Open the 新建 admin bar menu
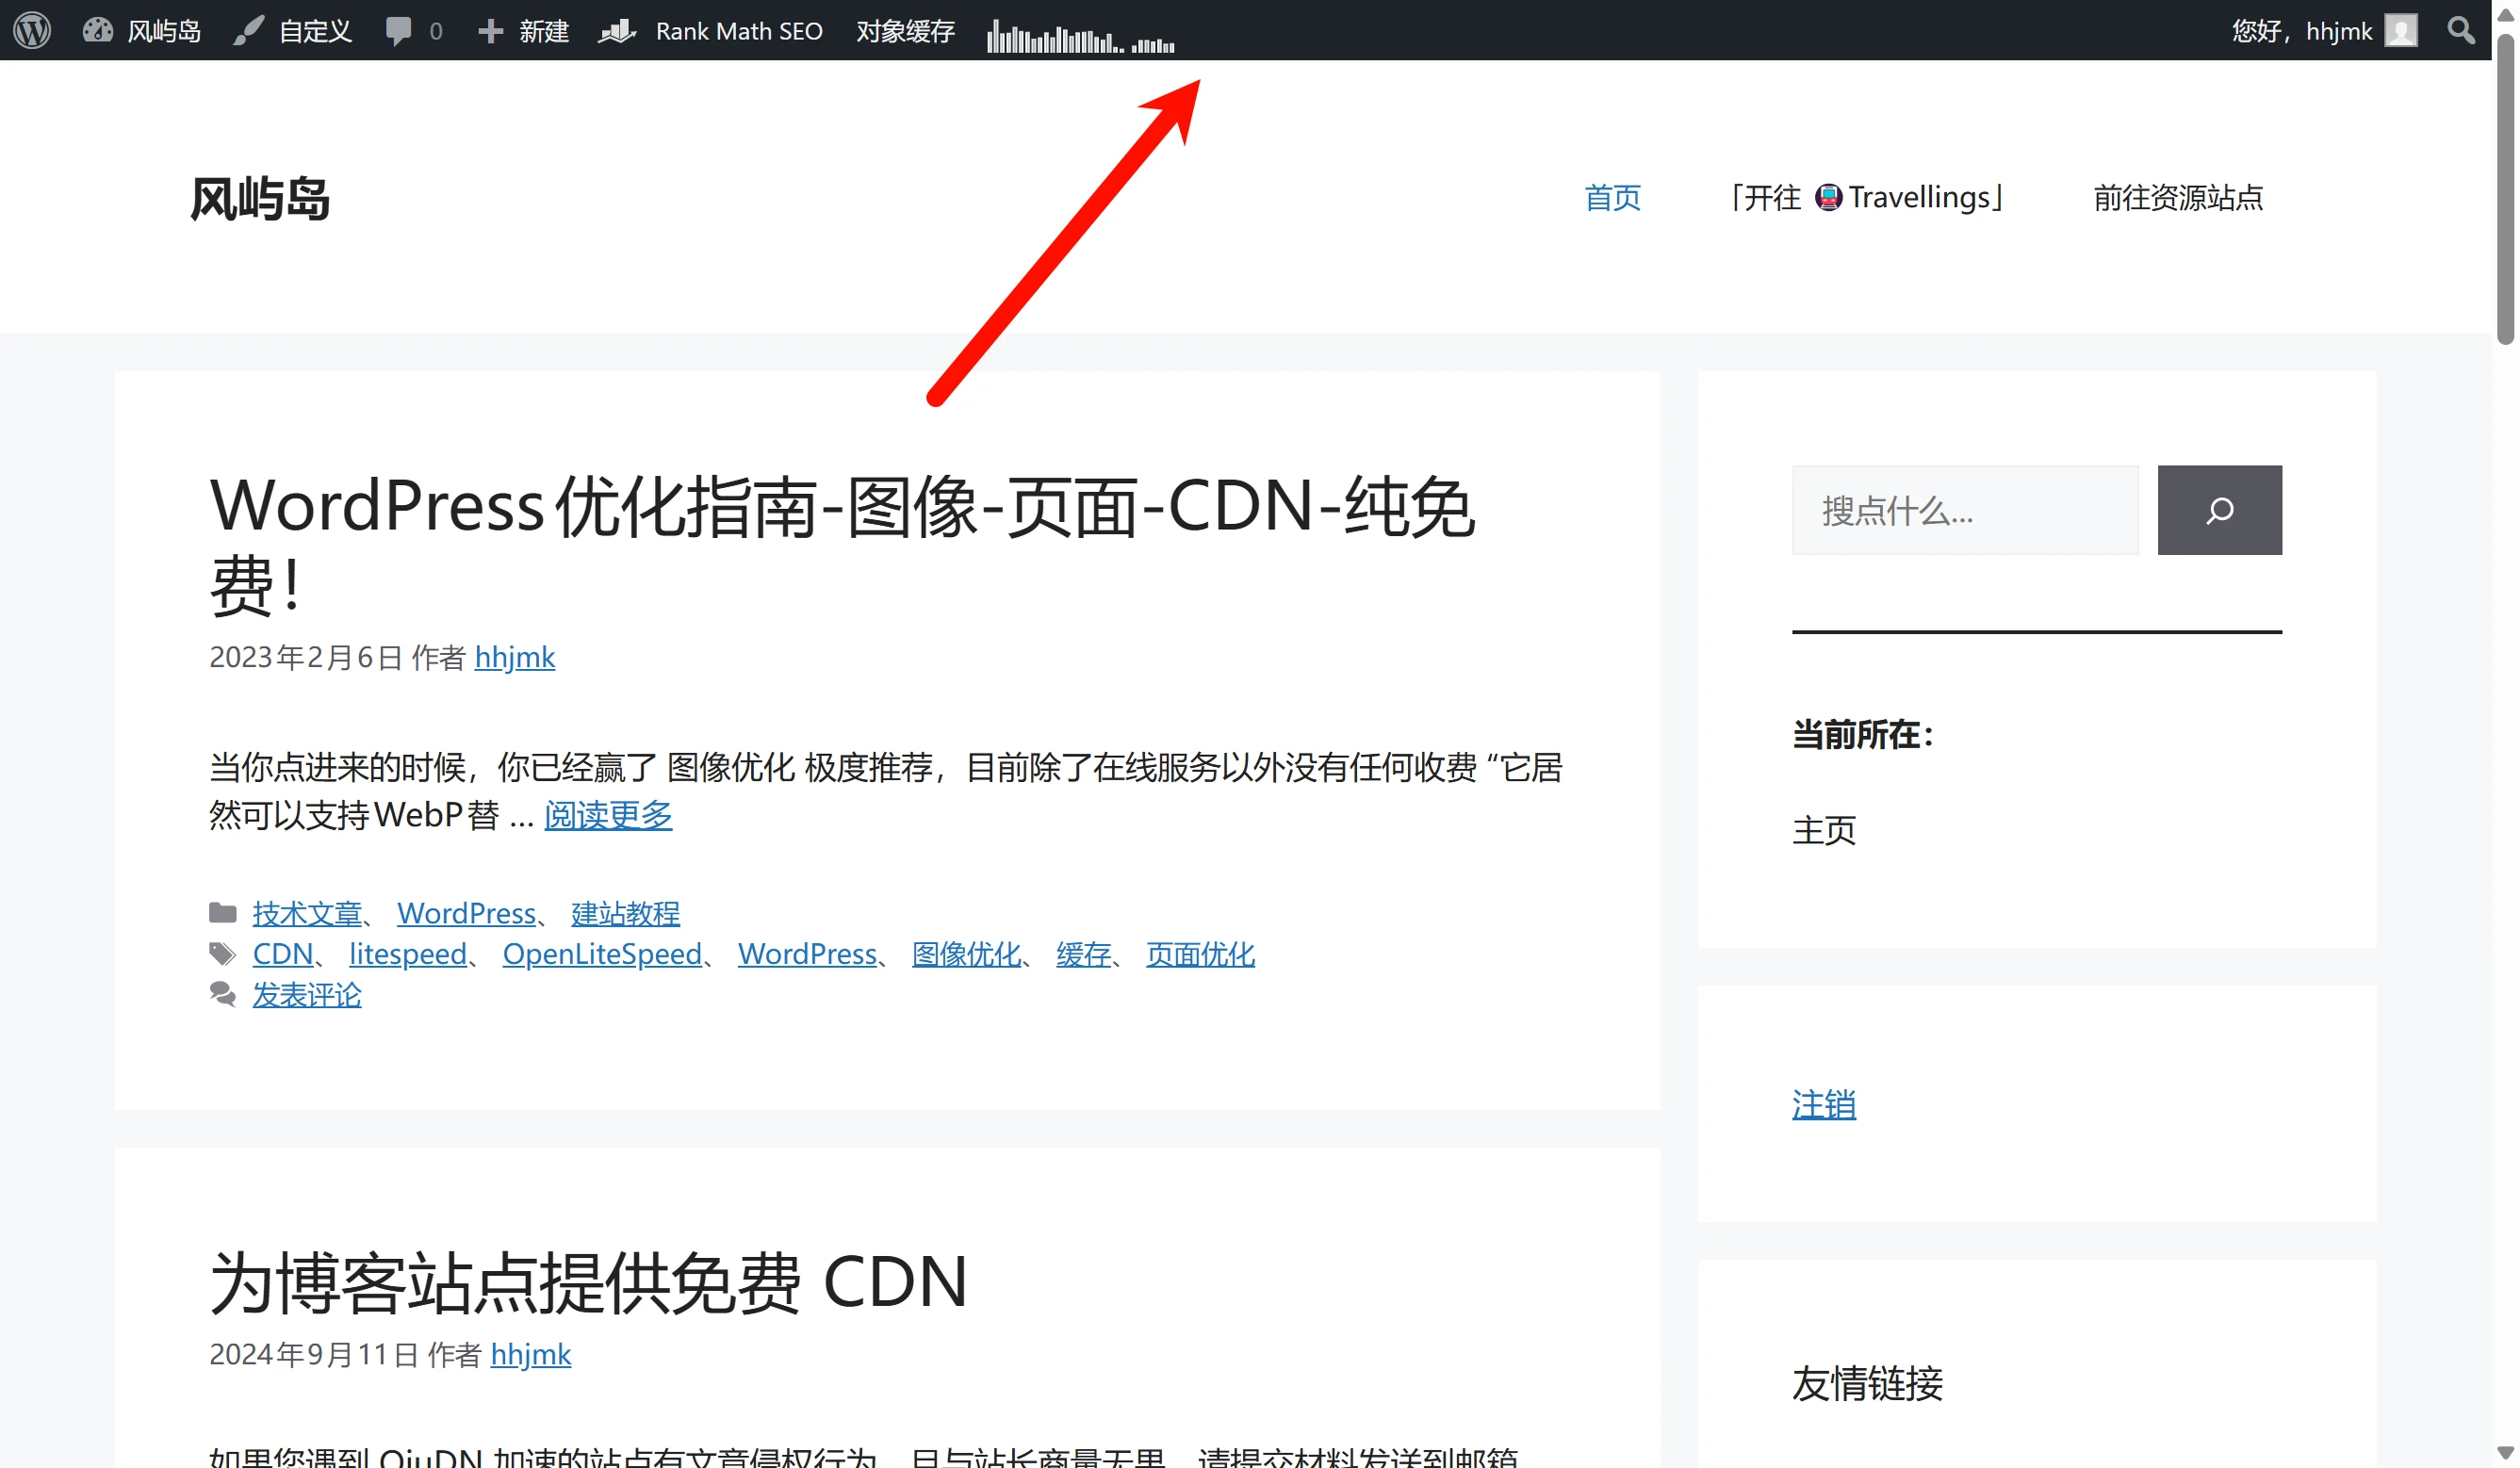 (543, 30)
